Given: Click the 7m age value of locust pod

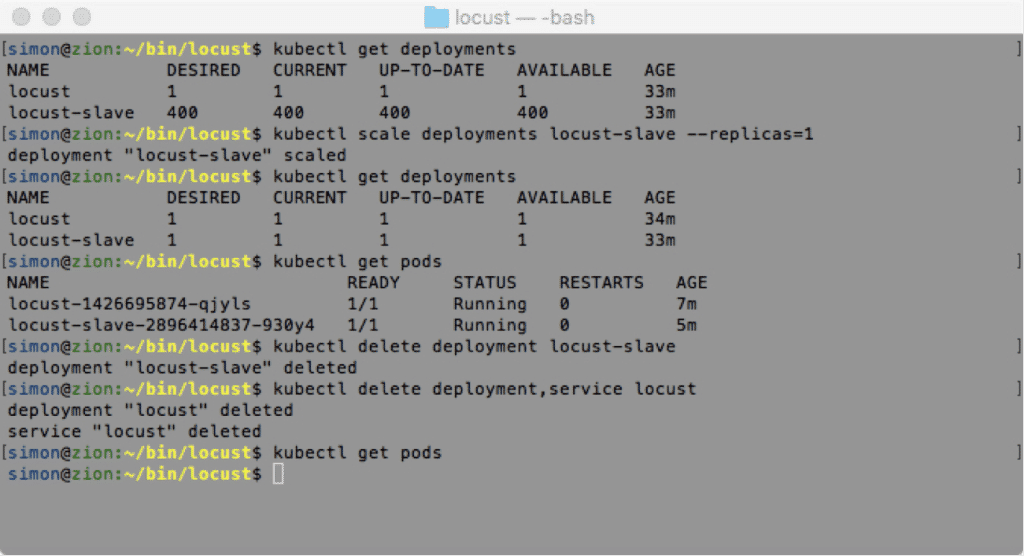Looking at the screenshot, I should 686,304.
